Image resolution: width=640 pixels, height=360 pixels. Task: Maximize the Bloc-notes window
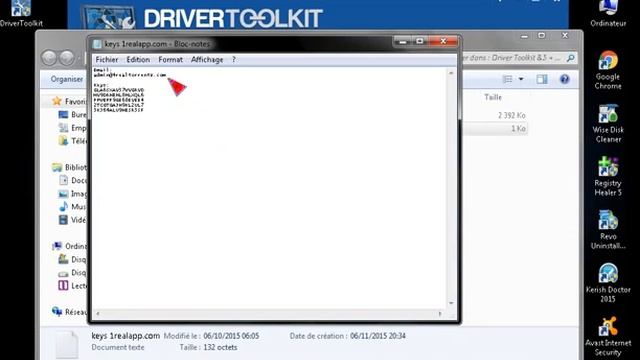click(x=420, y=41)
